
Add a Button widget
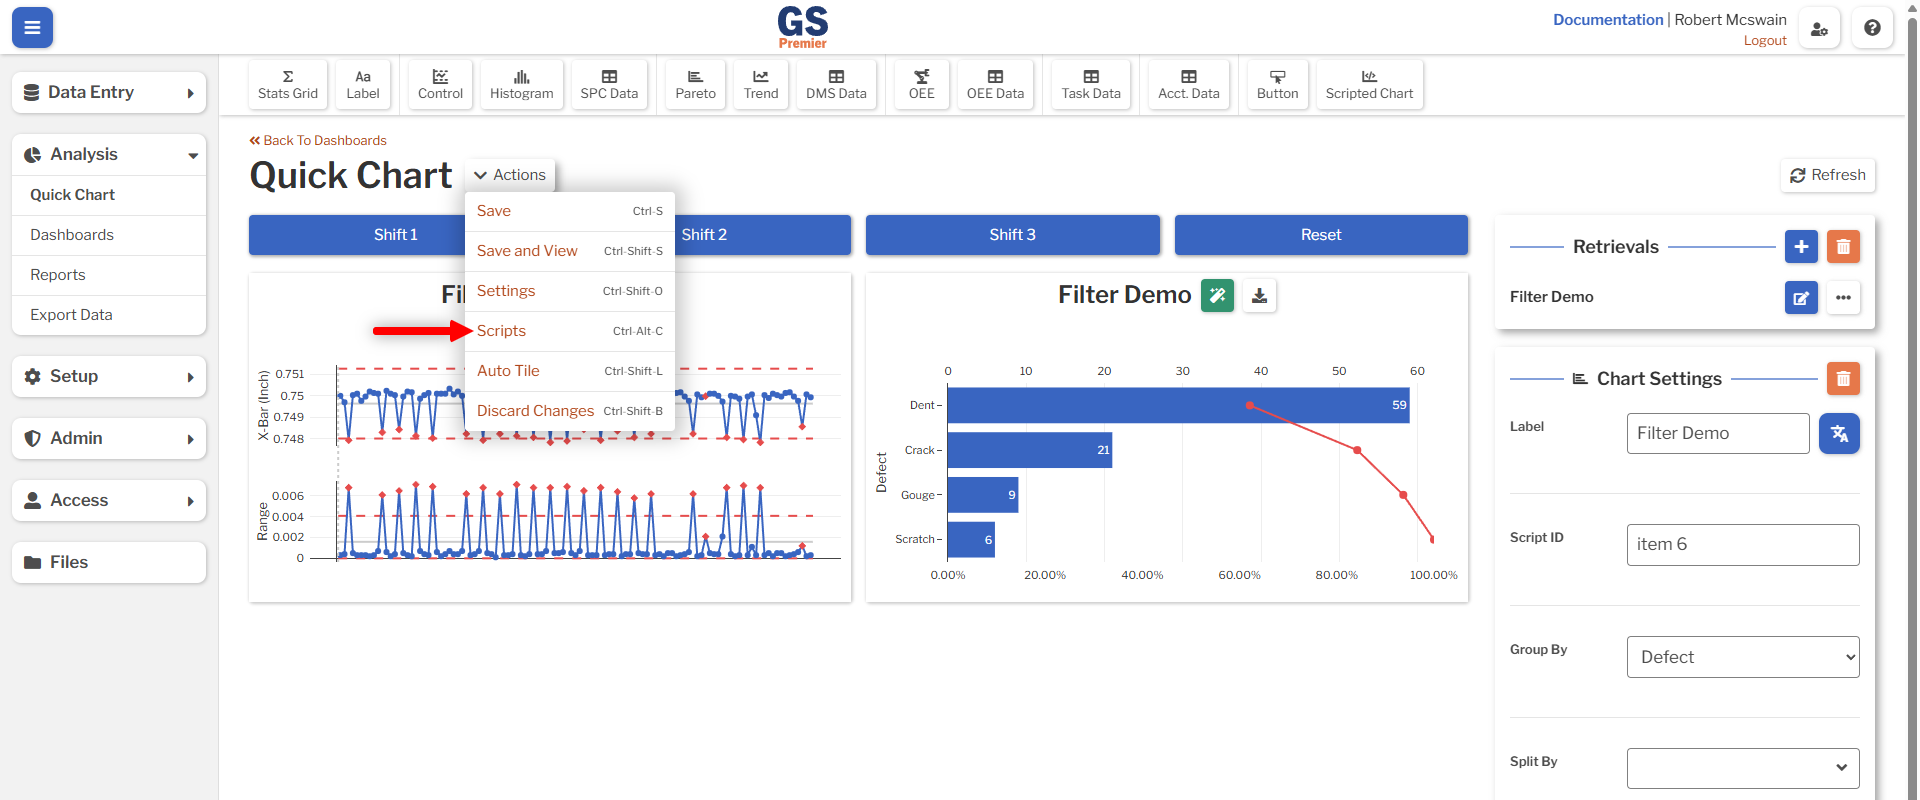click(x=1277, y=84)
